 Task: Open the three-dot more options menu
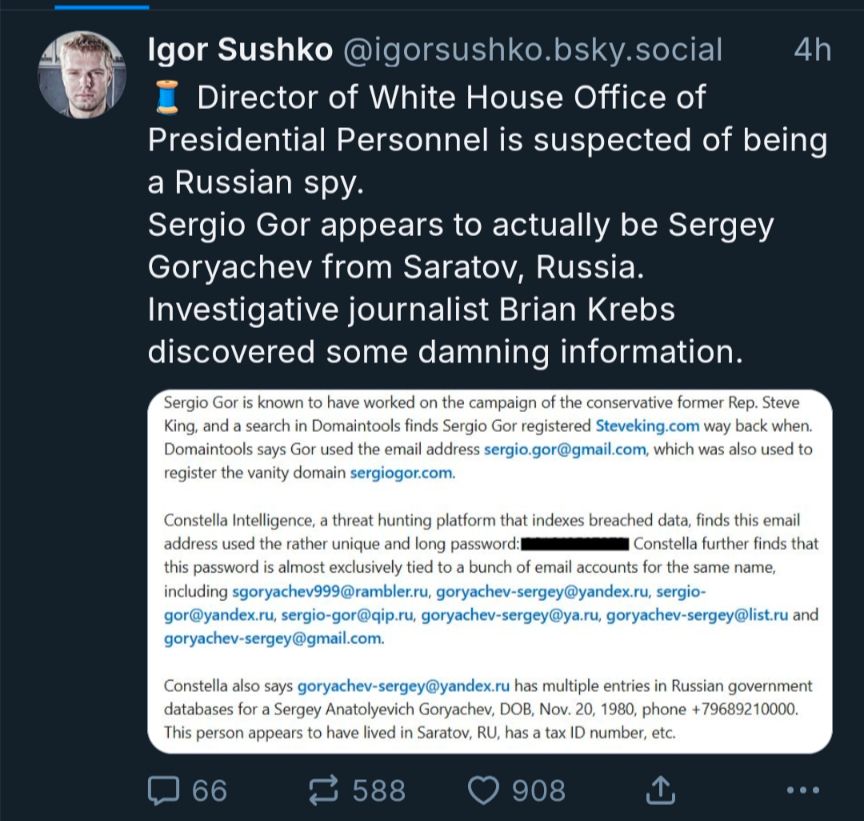pyautogui.click(x=803, y=790)
